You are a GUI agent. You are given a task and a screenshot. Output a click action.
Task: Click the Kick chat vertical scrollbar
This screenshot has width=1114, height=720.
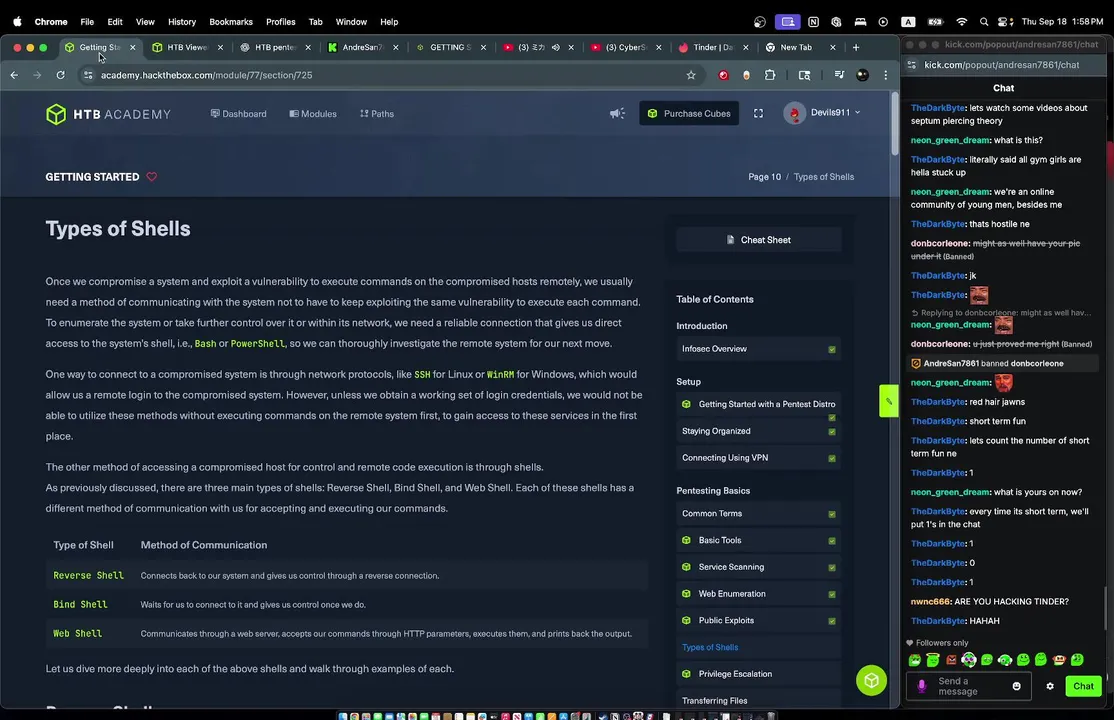point(1103,608)
